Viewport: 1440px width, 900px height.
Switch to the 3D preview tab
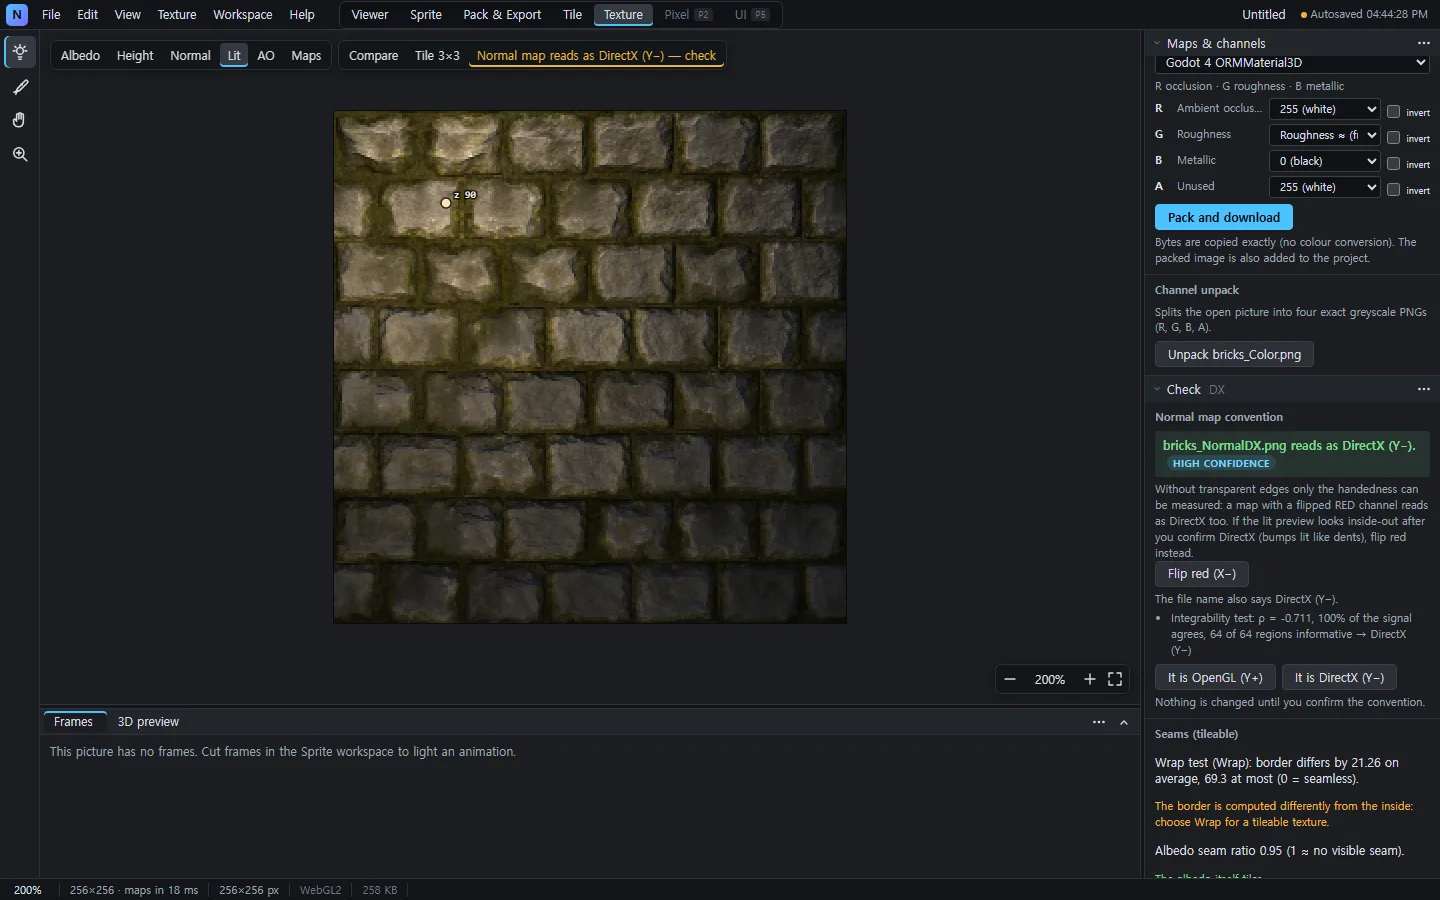coord(148,722)
